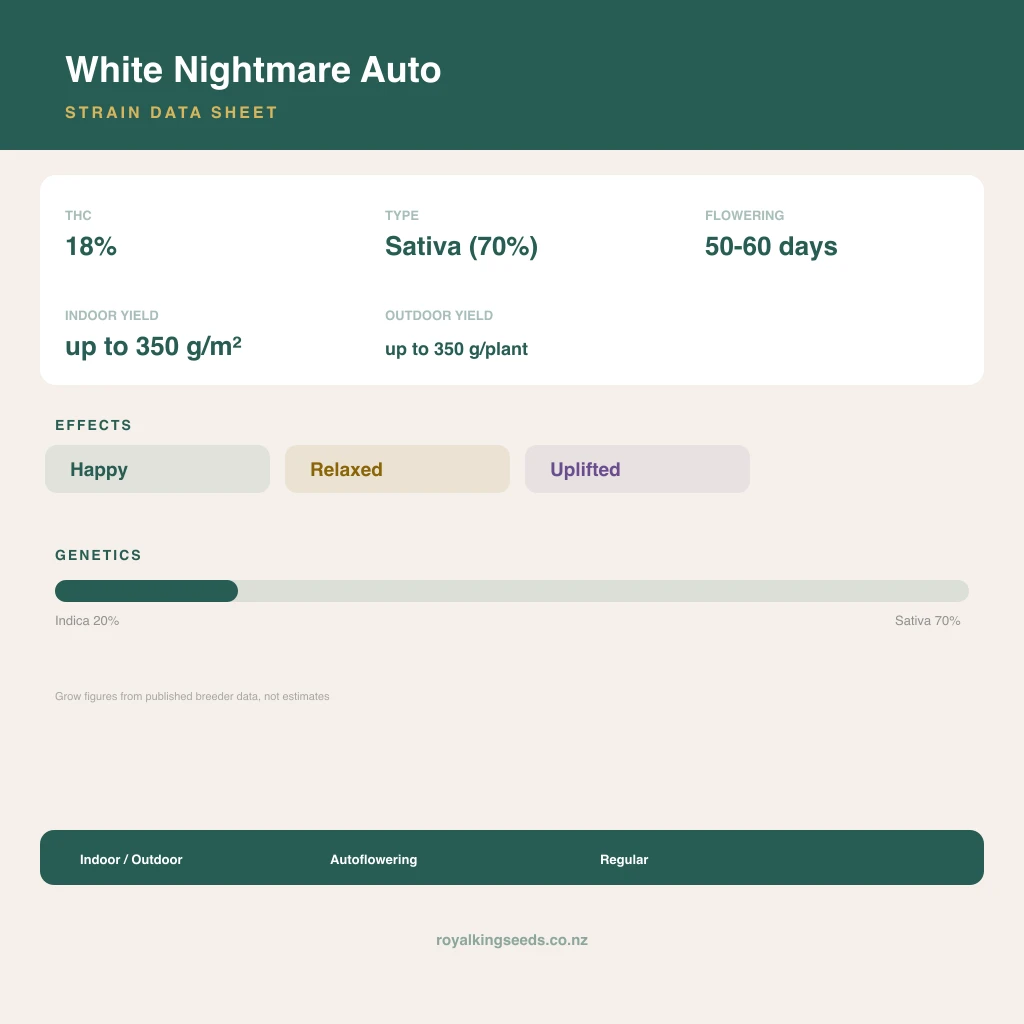1024x1024 pixels.
Task: Select the Indoor / Outdoor label
Action: pyautogui.click(x=131, y=859)
